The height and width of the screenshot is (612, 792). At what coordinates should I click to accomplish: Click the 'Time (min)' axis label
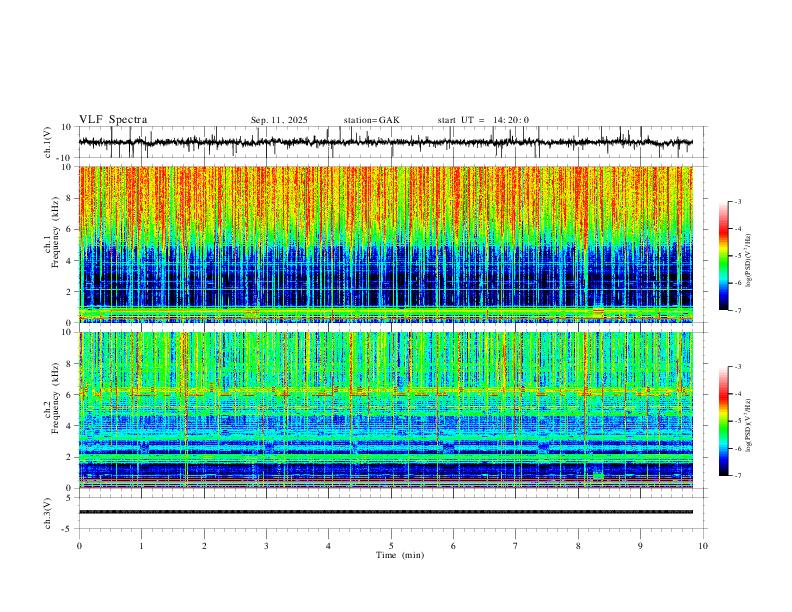pos(400,555)
